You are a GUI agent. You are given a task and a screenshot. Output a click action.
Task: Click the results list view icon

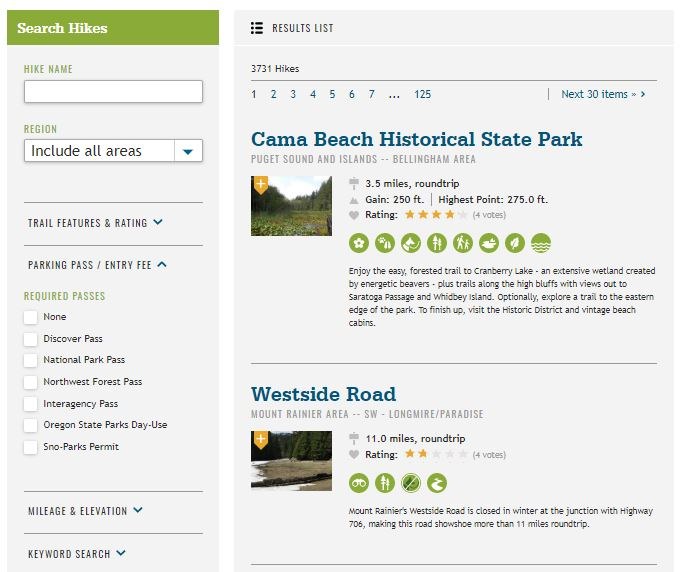click(257, 28)
